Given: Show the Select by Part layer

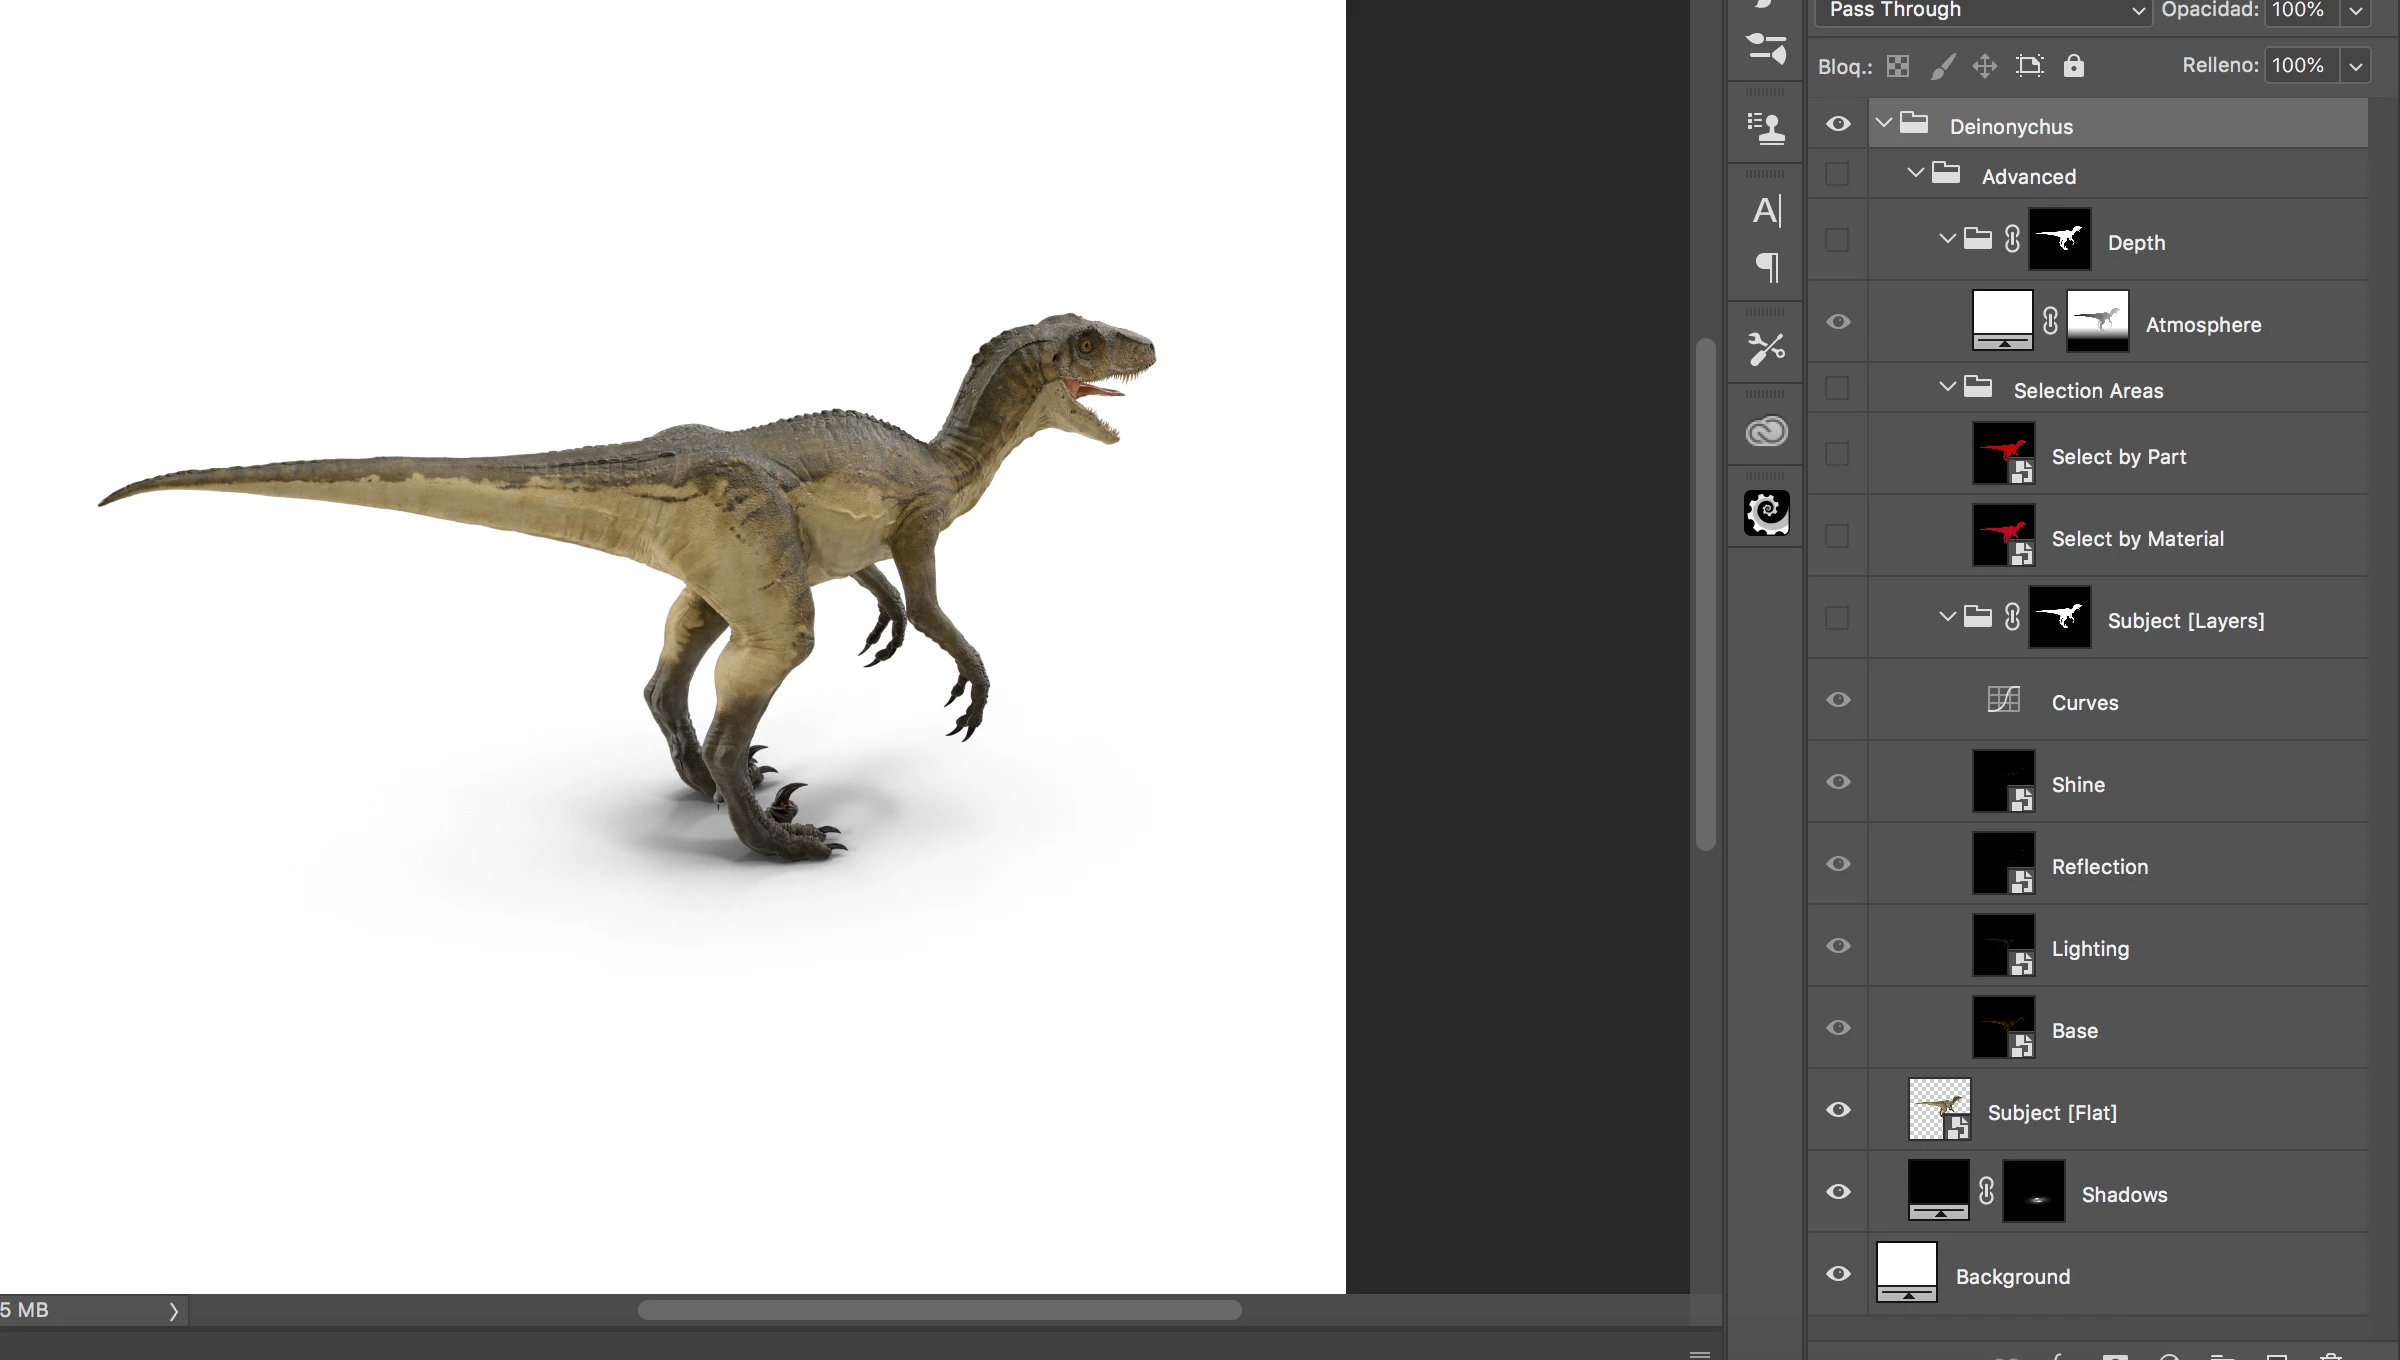Looking at the screenshot, I should click(1837, 454).
